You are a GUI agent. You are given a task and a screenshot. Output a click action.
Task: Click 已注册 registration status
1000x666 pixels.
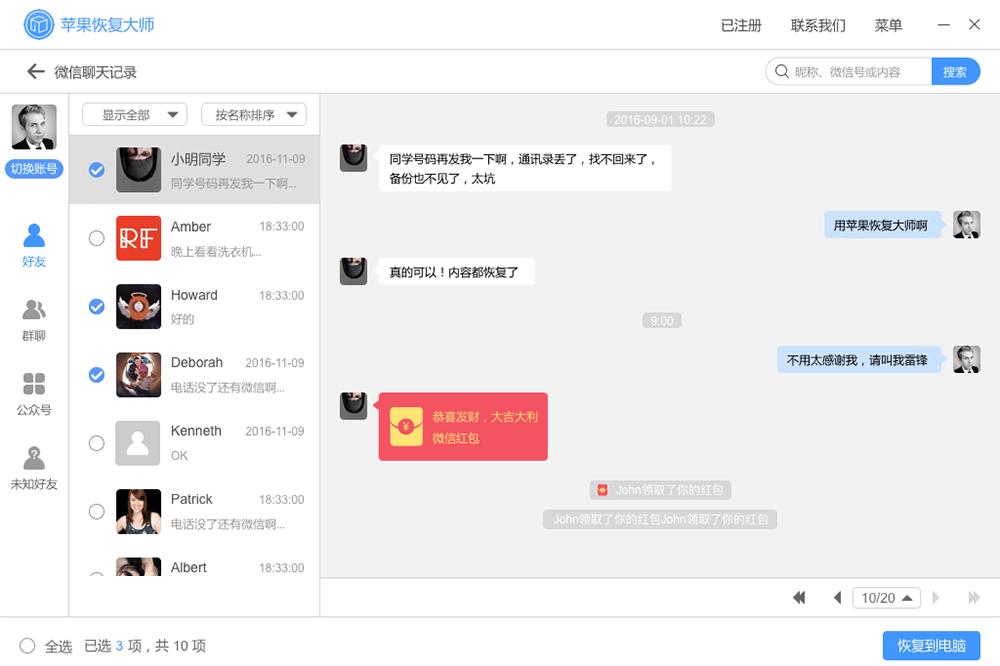(741, 25)
